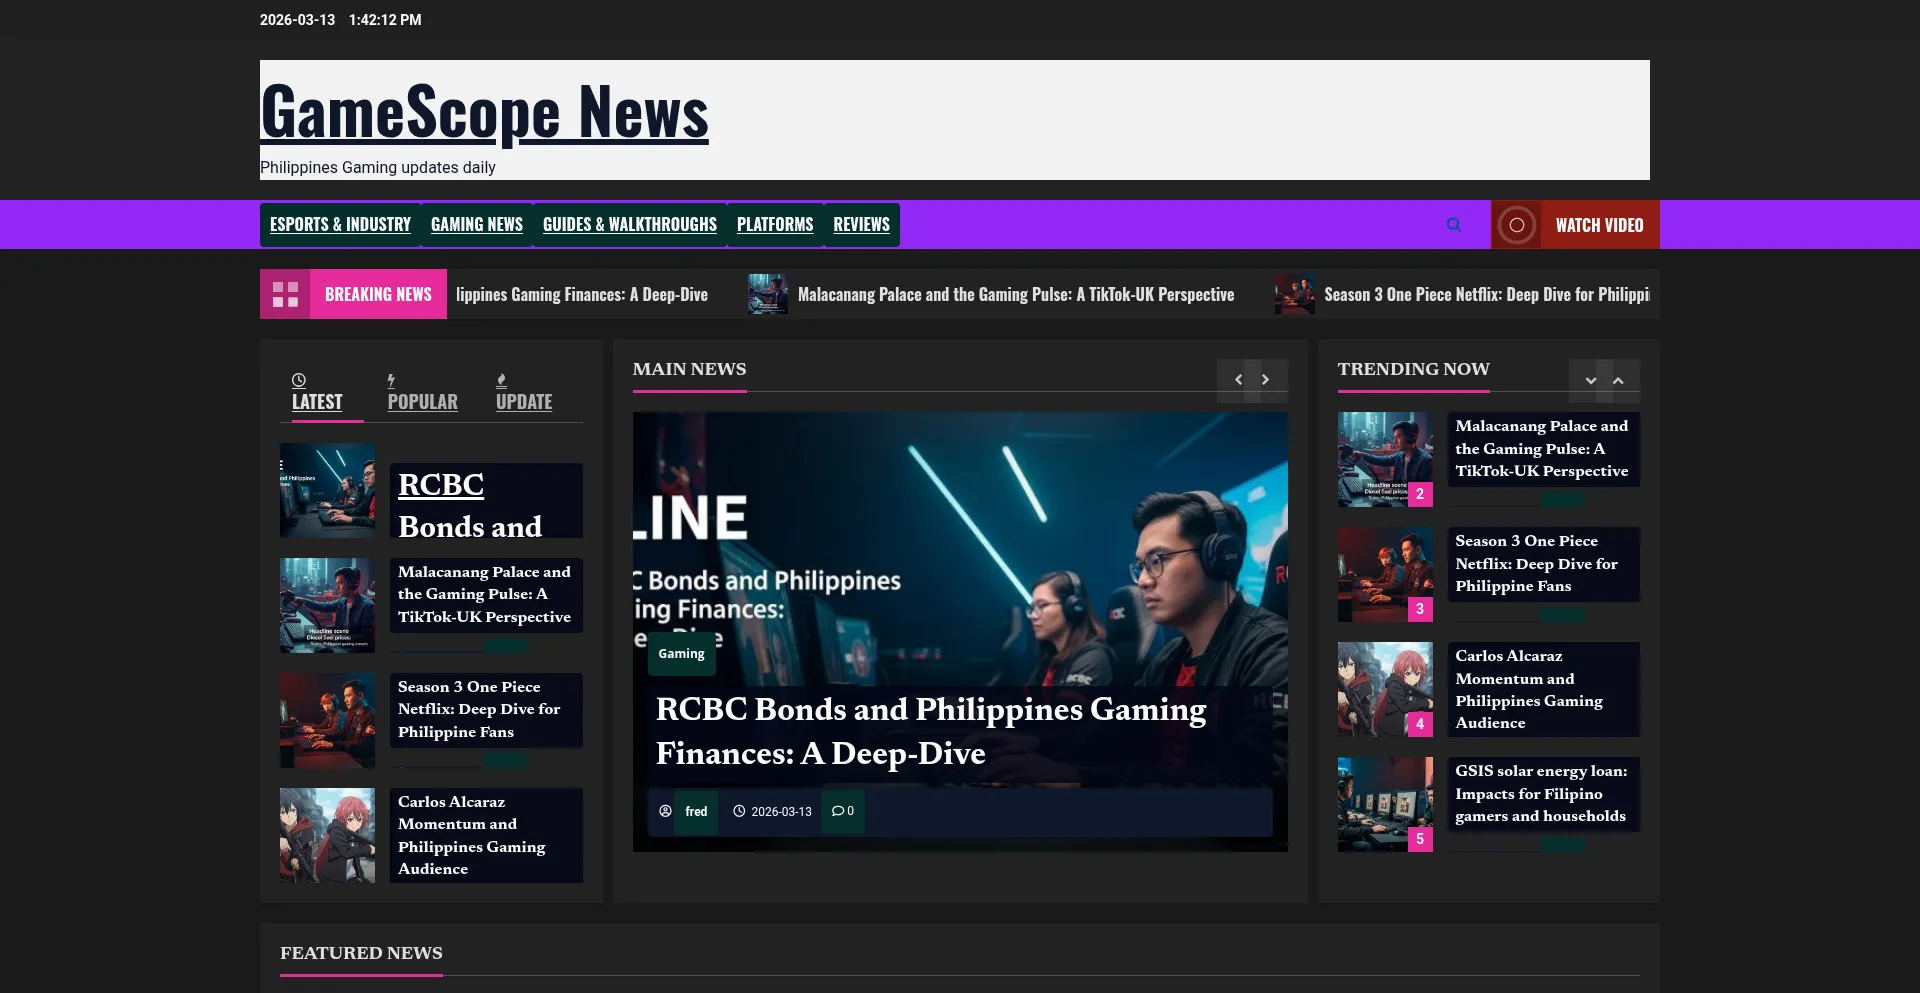Click the comment bubble icon showing 0
Screen dimensions: 1920x993
tap(837, 811)
